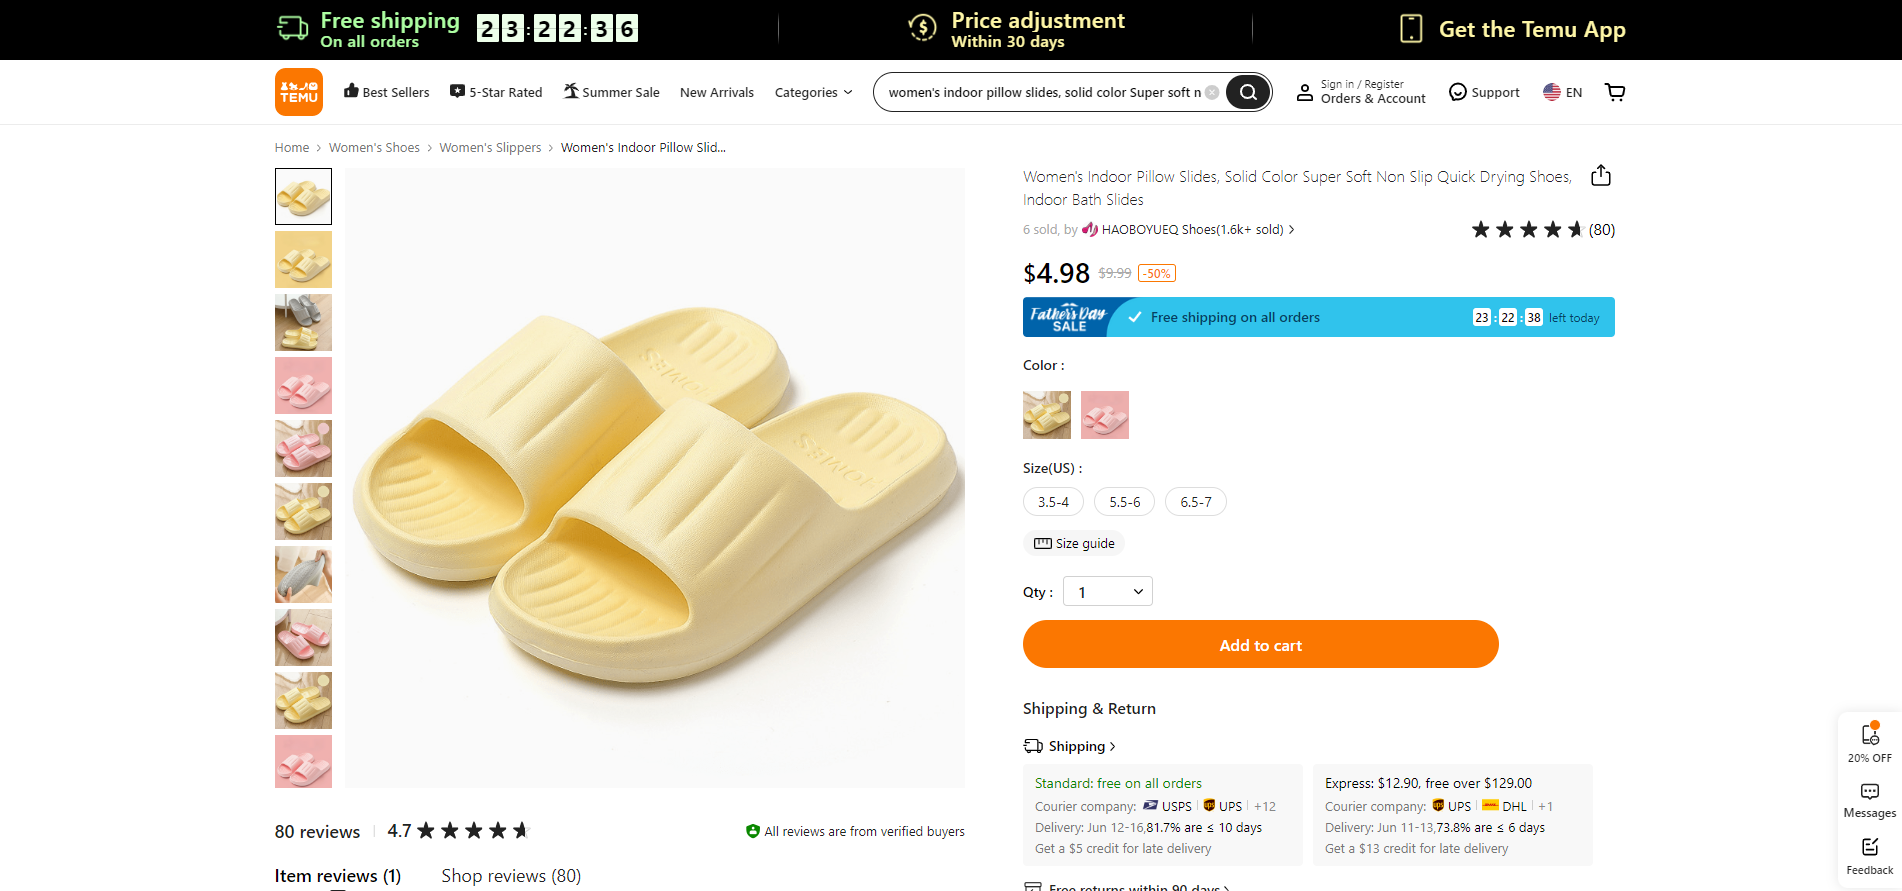1902x891 pixels.
Task: Open the Size guide link
Action: pyautogui.click(x=1074, y=543)
